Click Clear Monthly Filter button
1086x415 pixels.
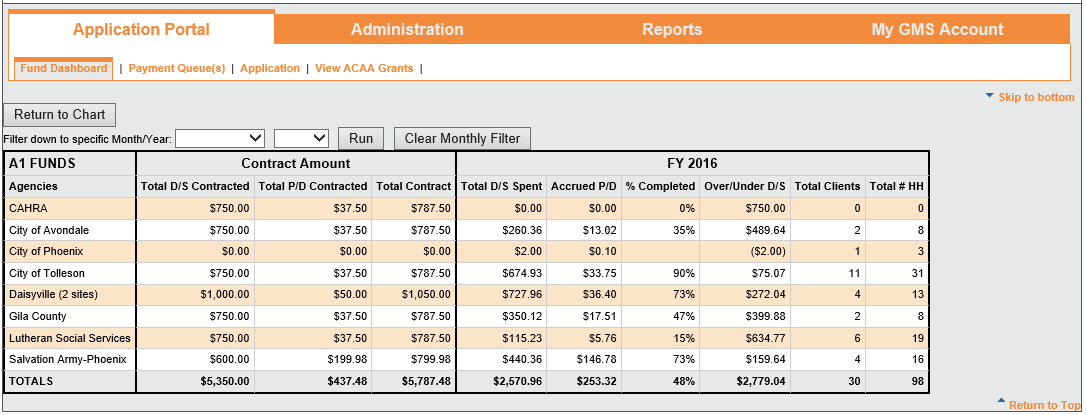coord(462,138)
